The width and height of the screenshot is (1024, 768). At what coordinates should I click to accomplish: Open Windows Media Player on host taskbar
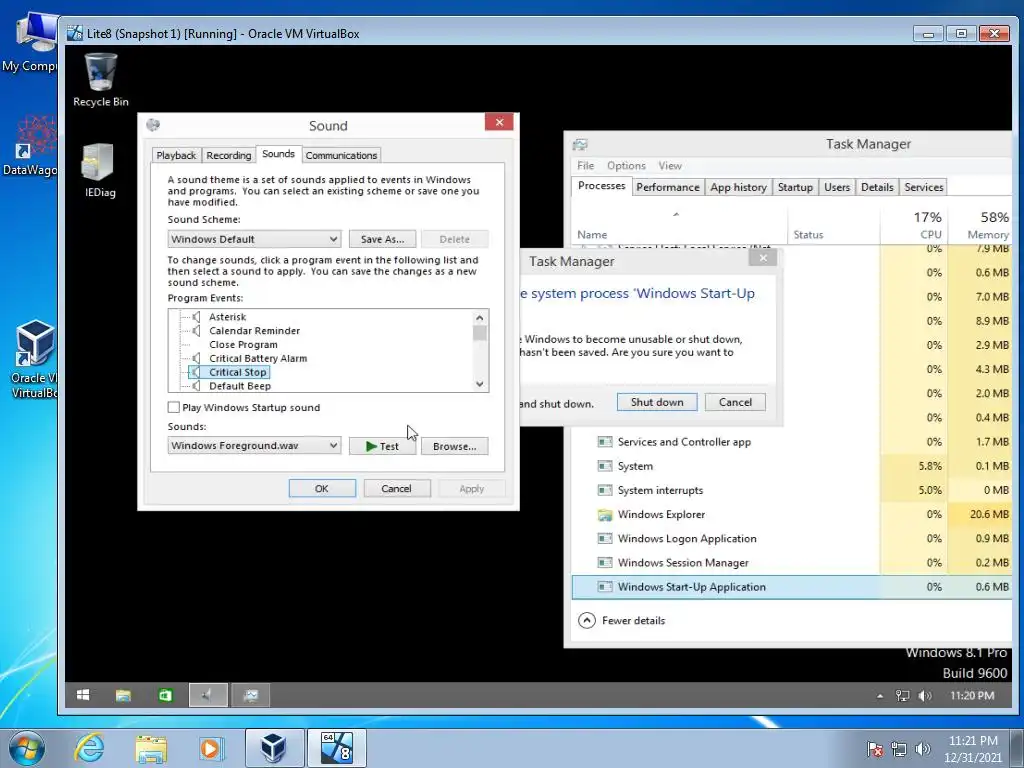pyautogui.click(x=211, y=748)
